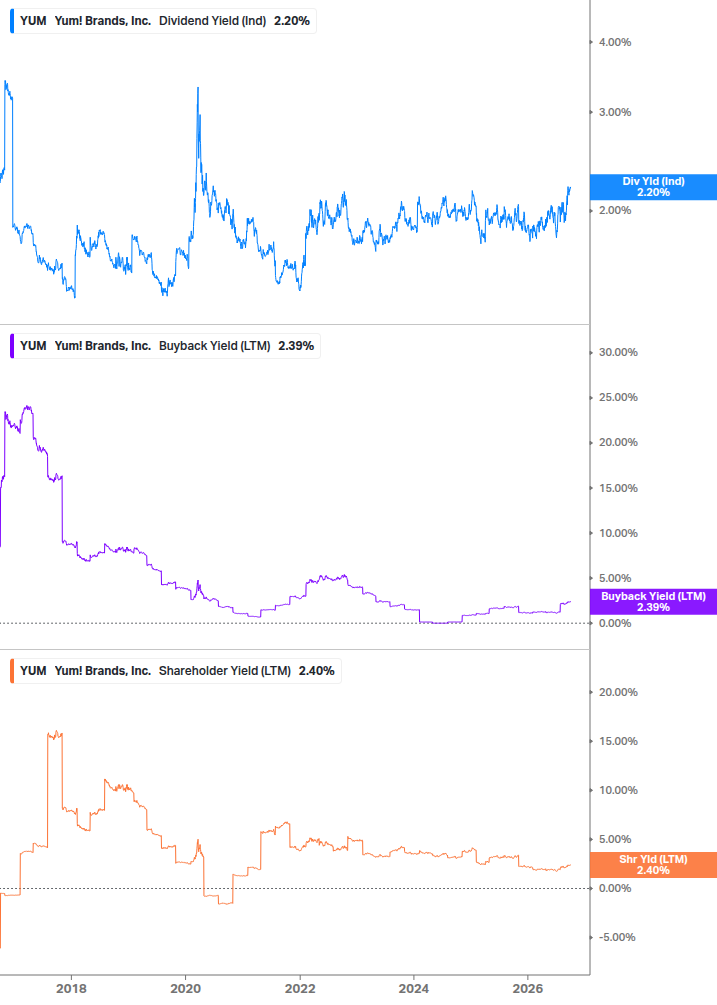Image resolution: width=717 pixels, height=1005 pixels.
Task: Click the 3.00% tick on dividend yield axis
Action: coord(614,112)
